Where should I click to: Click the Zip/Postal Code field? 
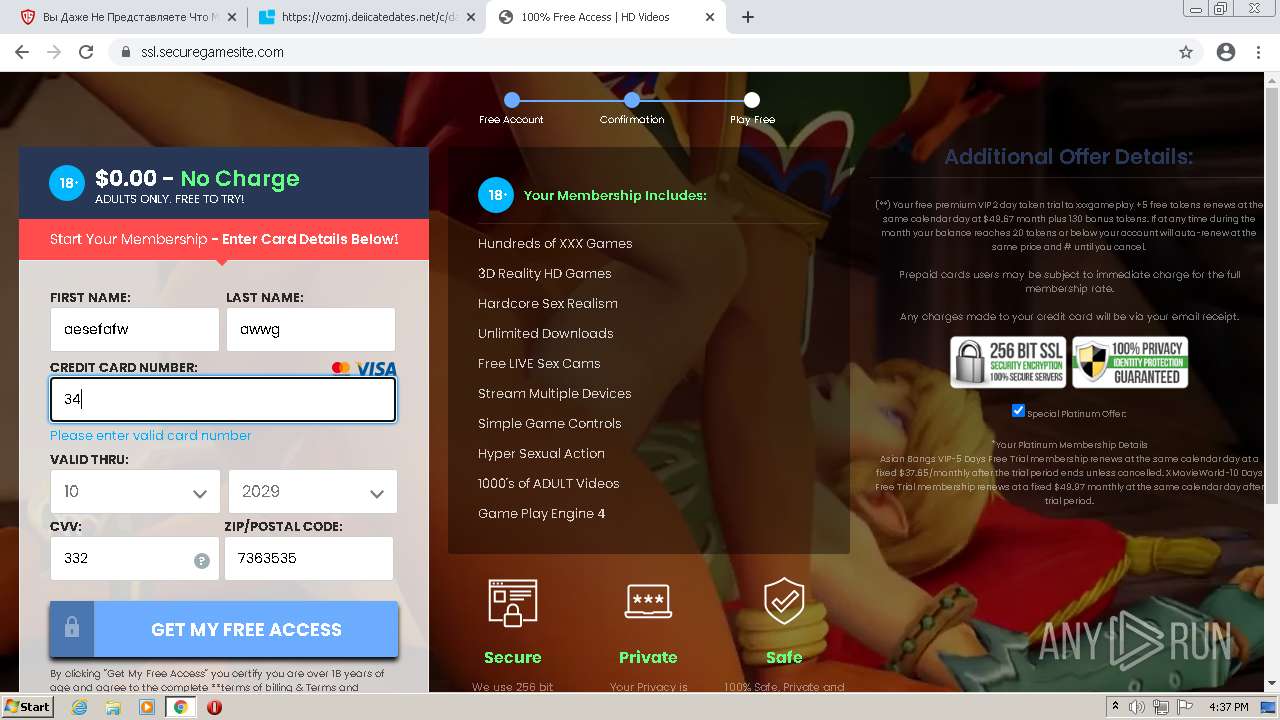coord(309,558)
